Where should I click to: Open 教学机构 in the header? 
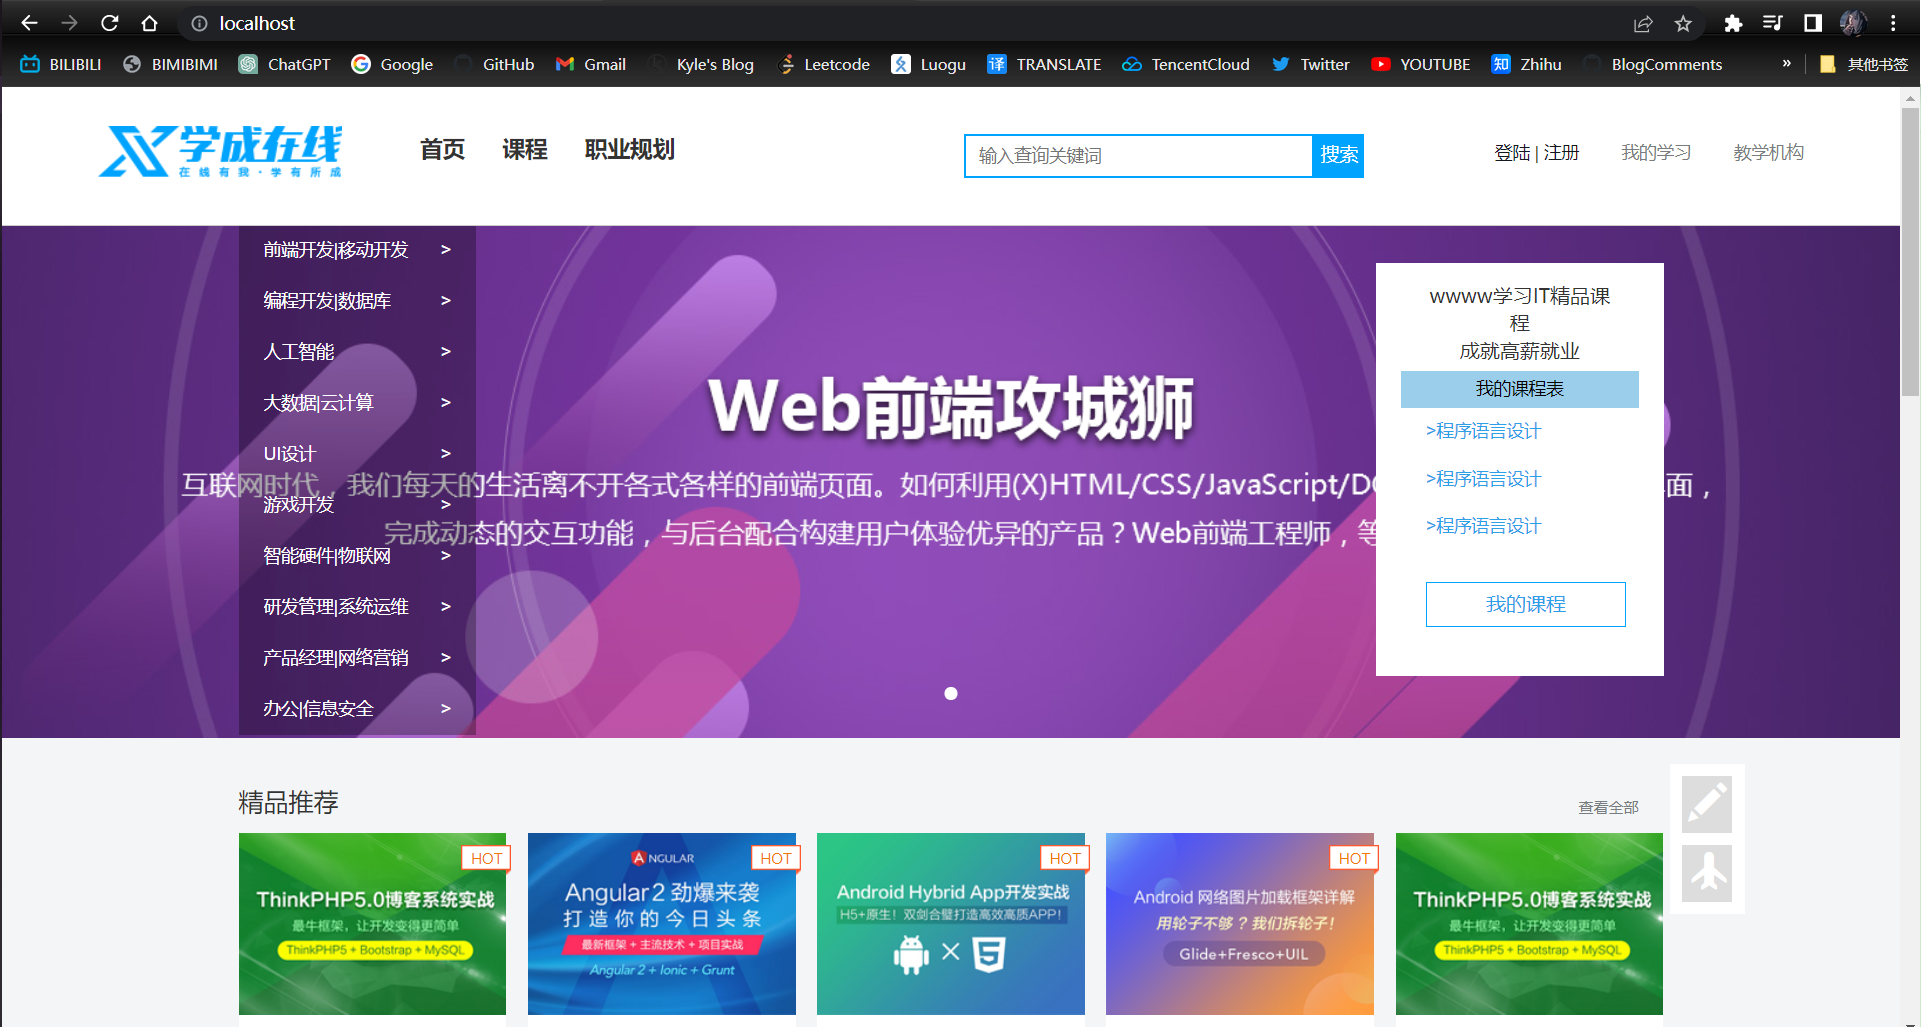[x=1768, y=153]
